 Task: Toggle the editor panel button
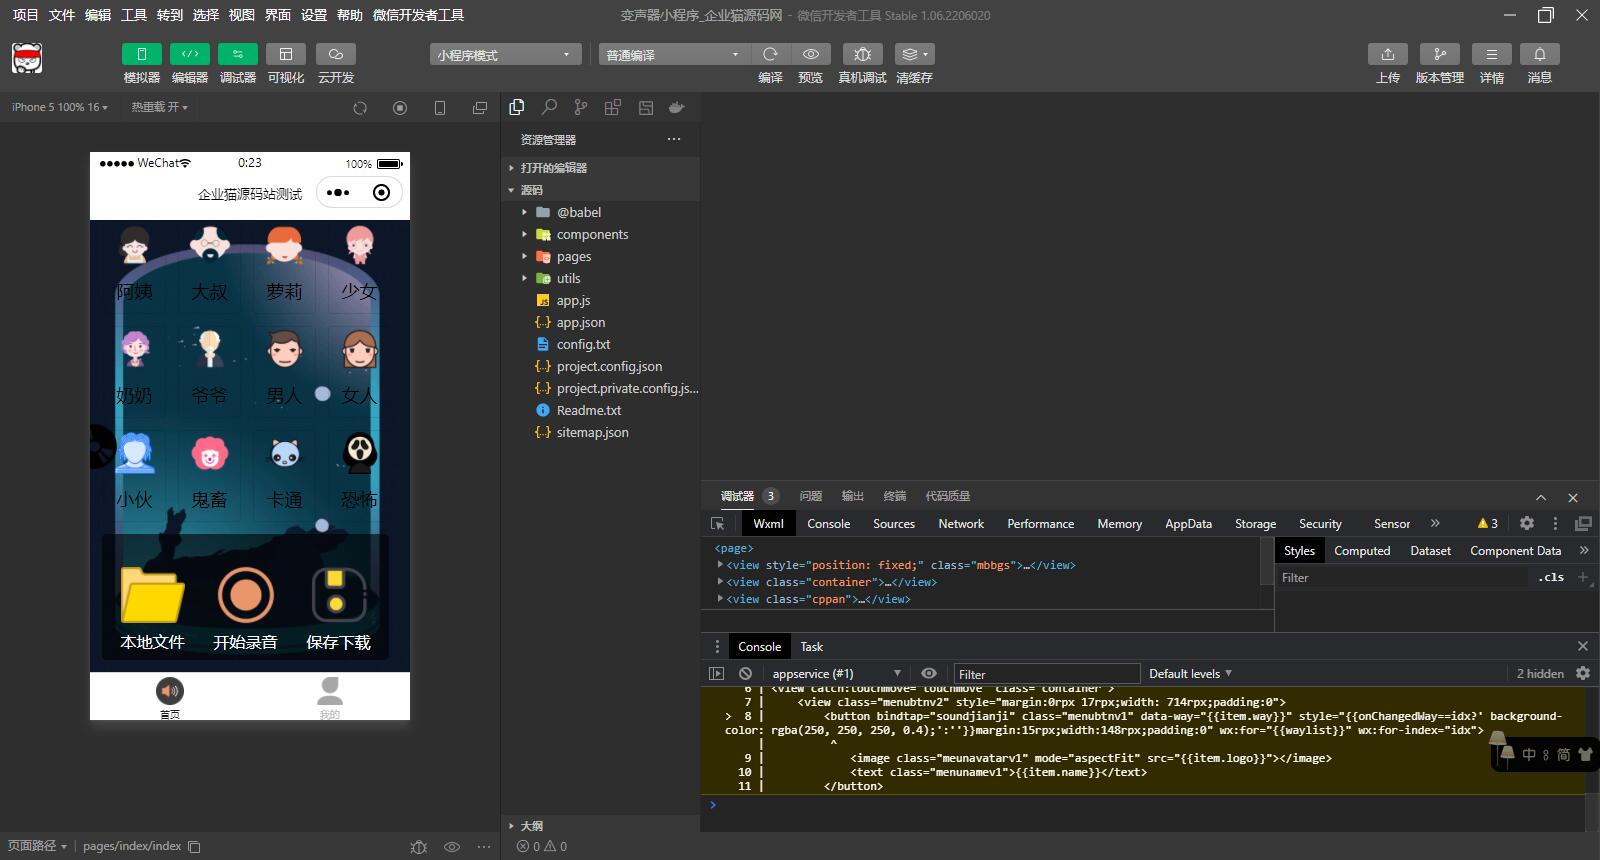(x=189, y=54)
